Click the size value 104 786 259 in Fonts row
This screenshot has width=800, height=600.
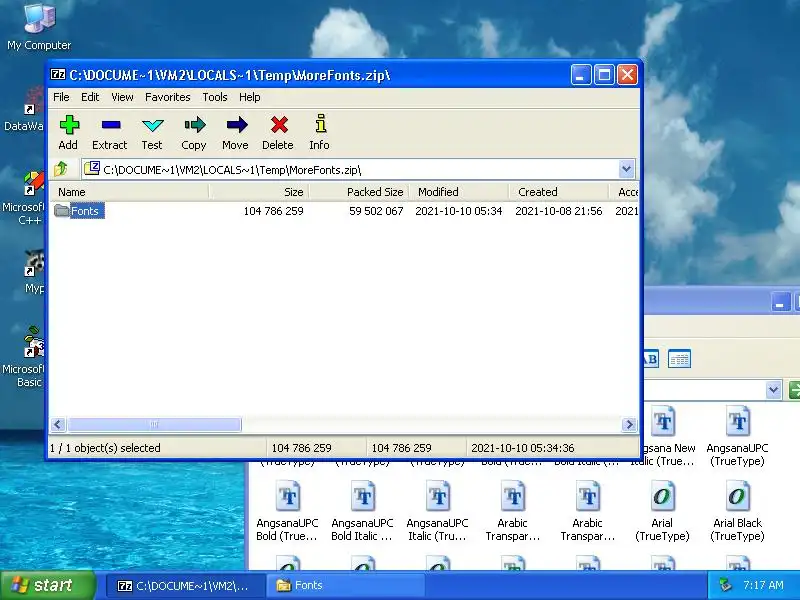[273, 211]
